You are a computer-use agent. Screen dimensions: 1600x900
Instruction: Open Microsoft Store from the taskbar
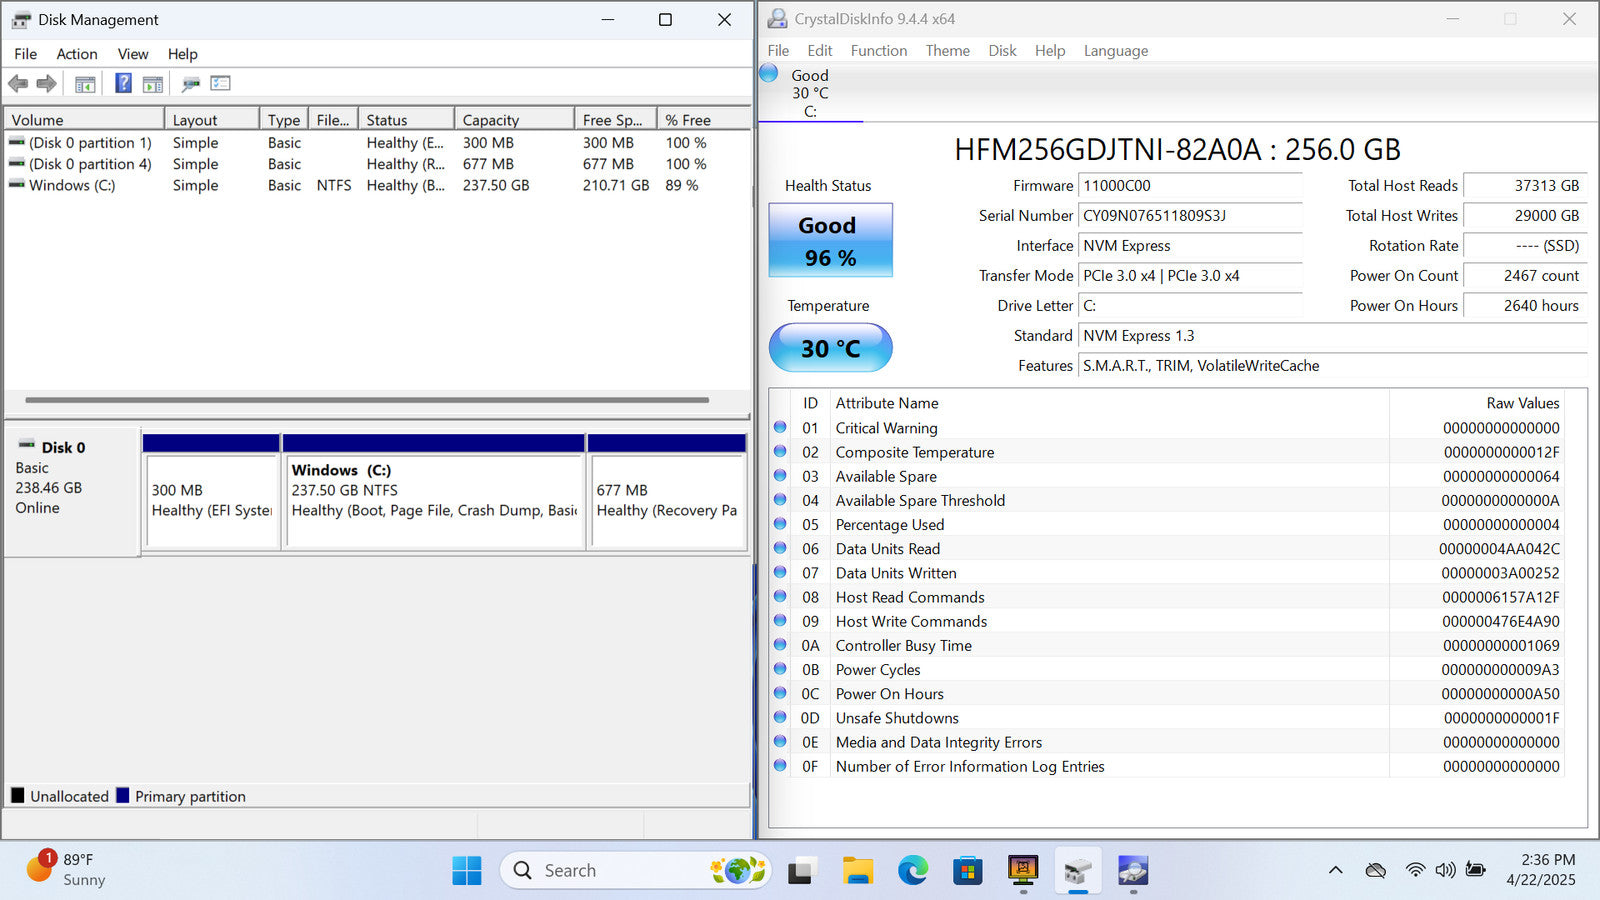tap(967, 871)
